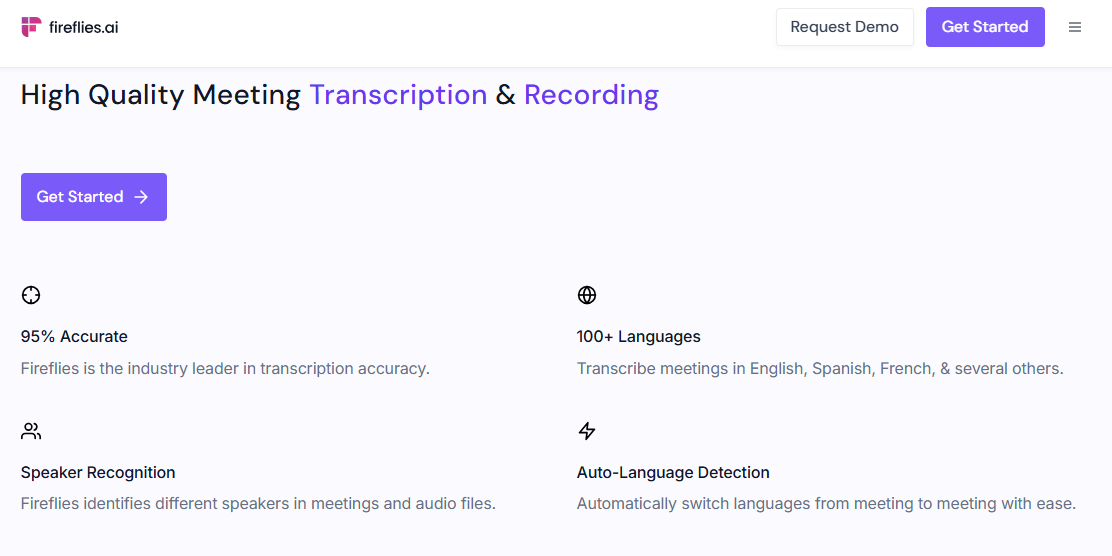Click the 100+ Languages heading
The image size is (1112, 556).
(x=638, y=337)
